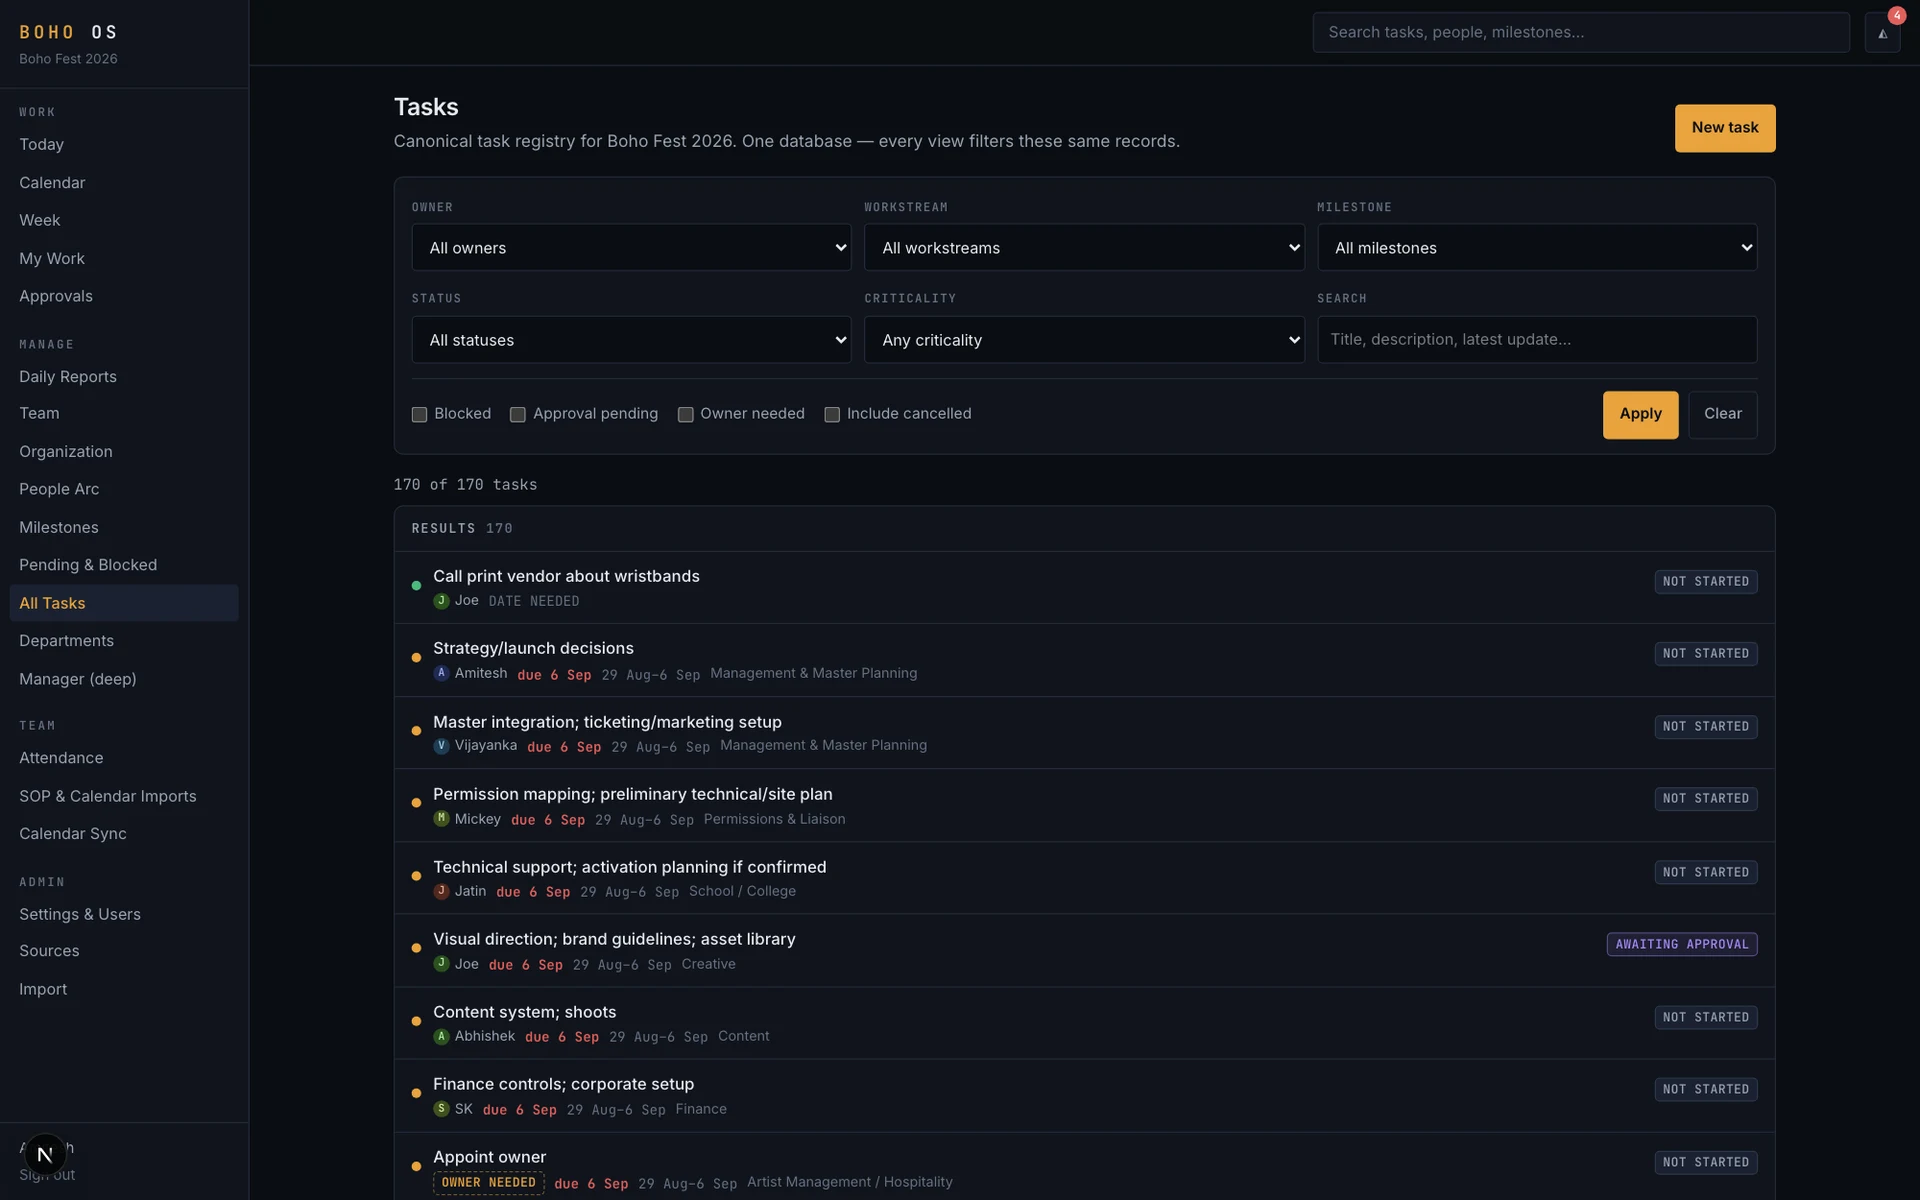Expand the Any criticality dropdown
Screen dimensions: 1920x1200
(1084, 340)
